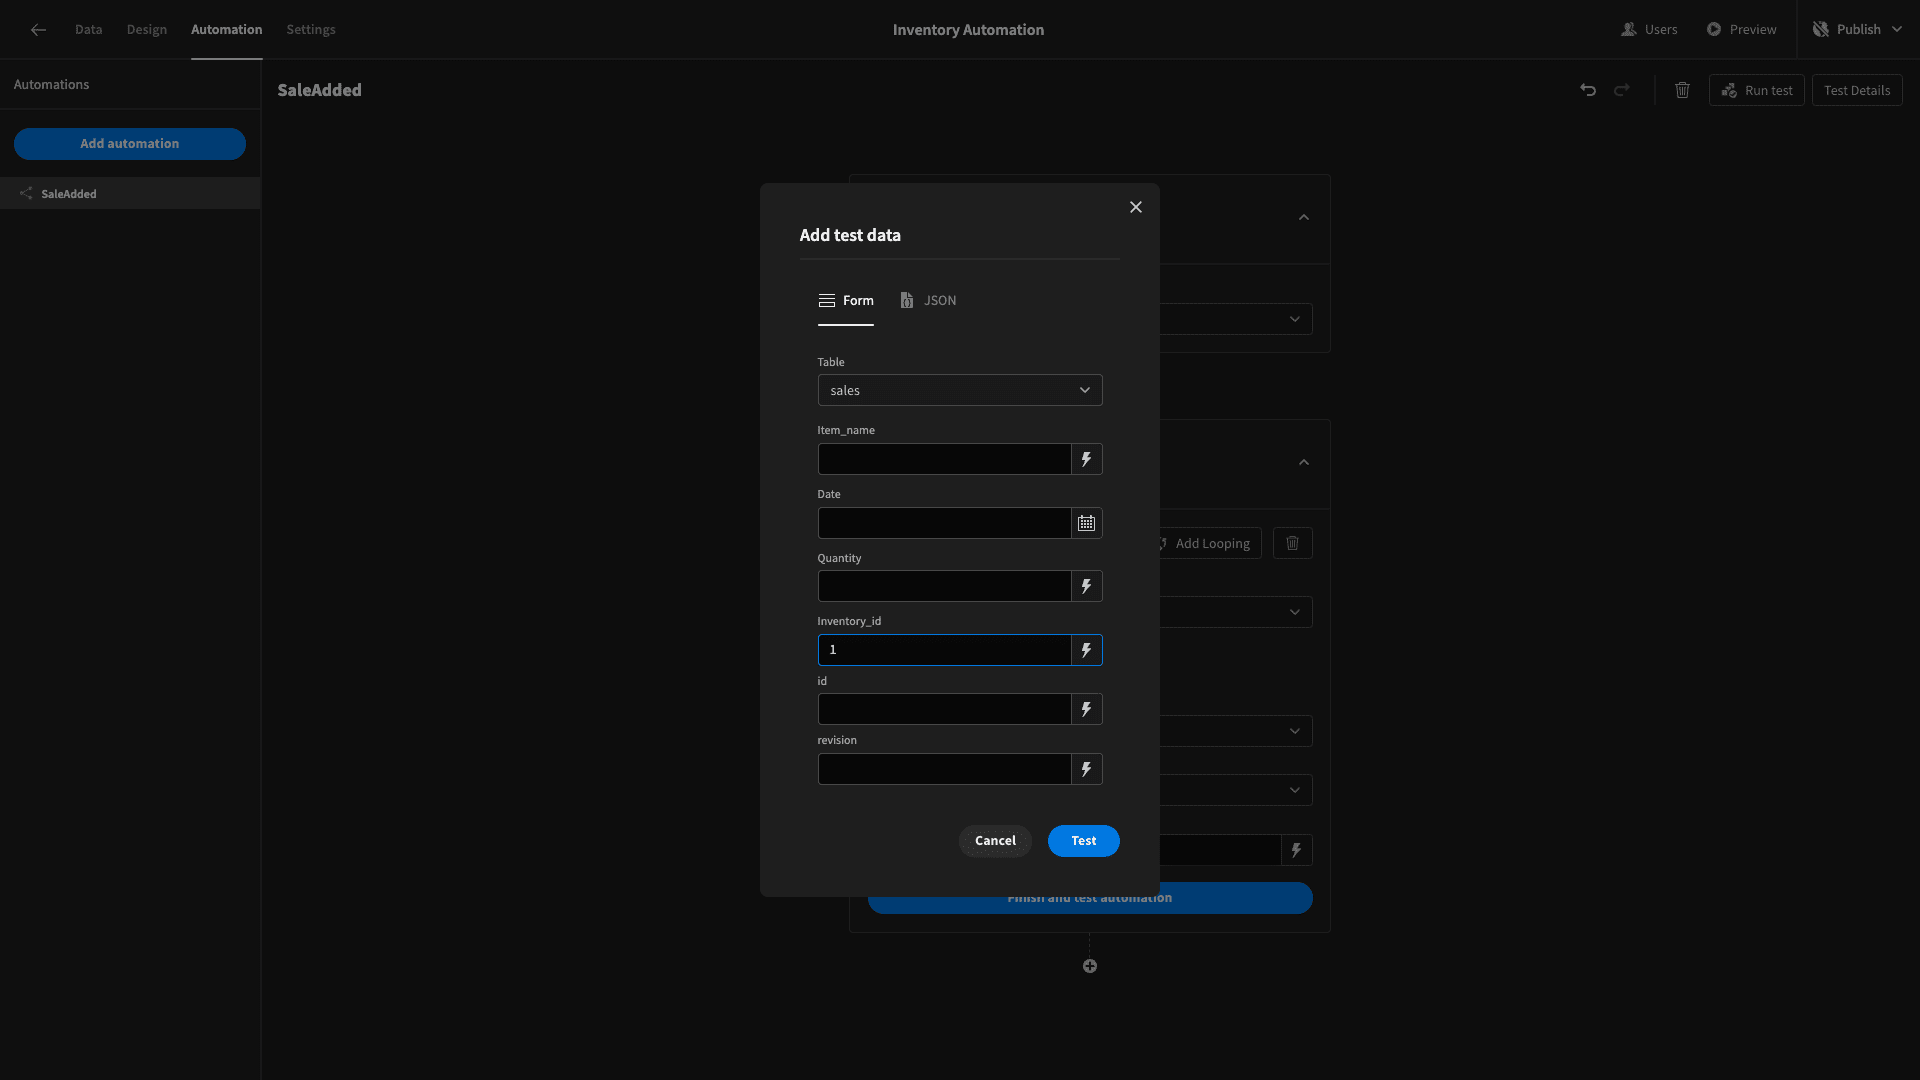Image resolution: width=1920 pixels, height=1080 pixels.
Task: Open bindings for the revision field
Action: (x=1087, y=769)
